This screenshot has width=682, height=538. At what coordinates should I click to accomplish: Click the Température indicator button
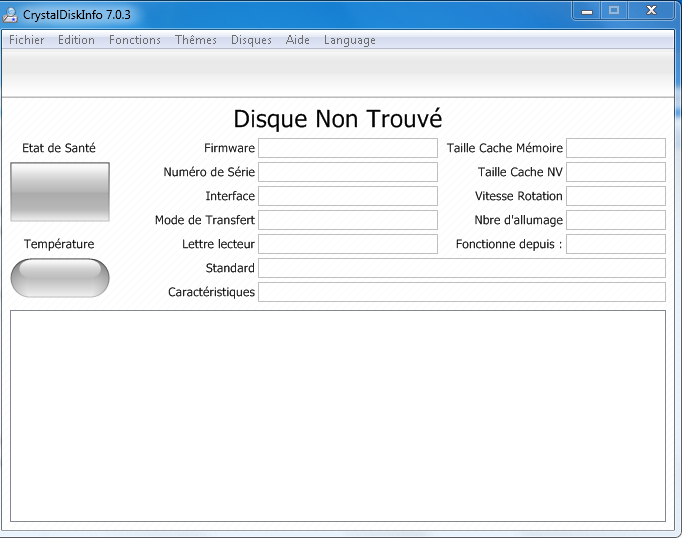(x=59, y=278)
